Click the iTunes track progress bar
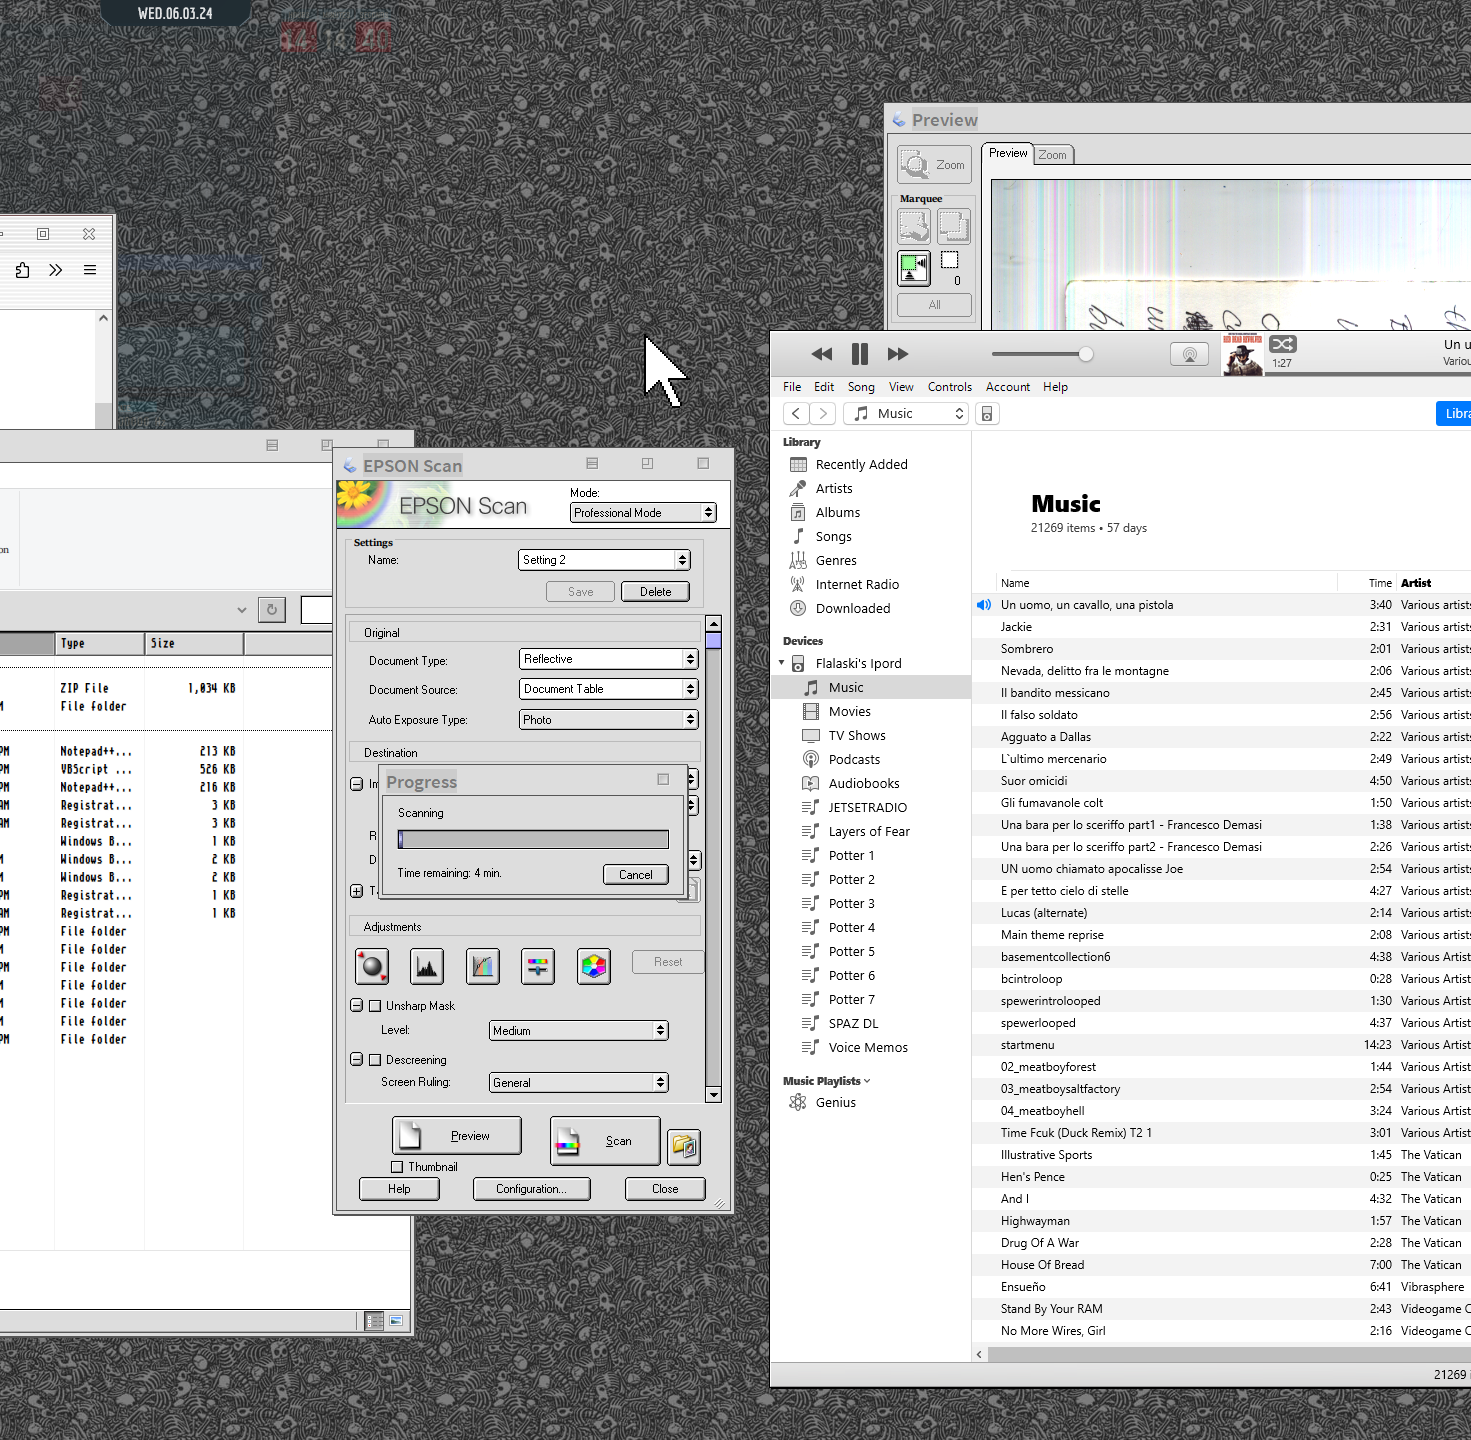The image size is (1471, 1440). click(x=1370, y=375)
